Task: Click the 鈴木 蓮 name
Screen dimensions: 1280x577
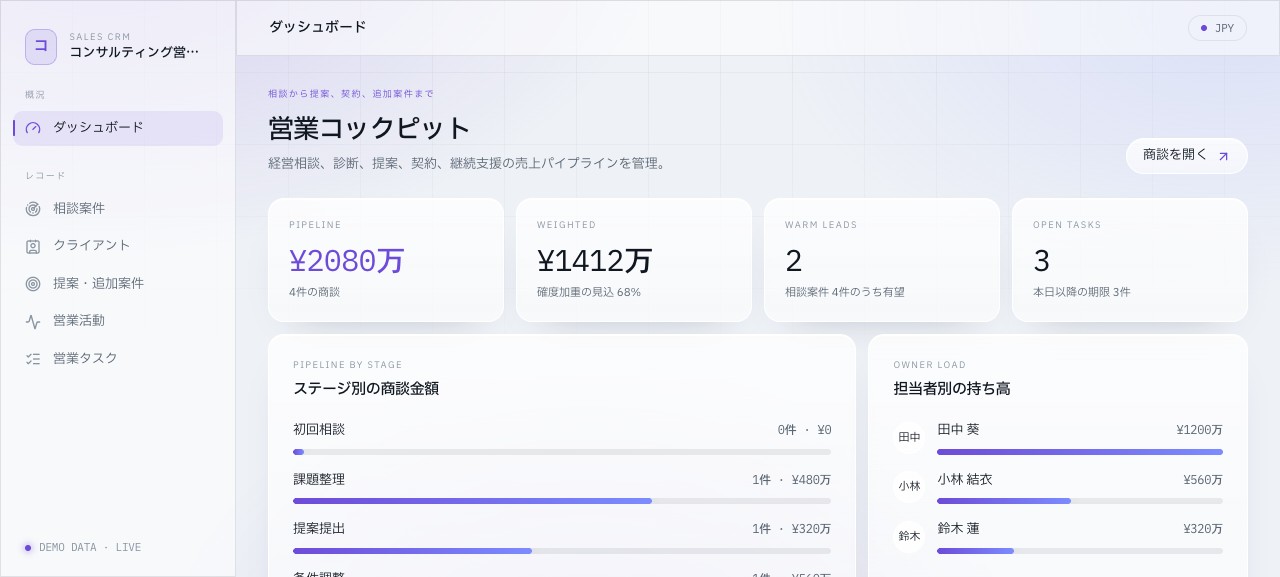Action: 958,528
